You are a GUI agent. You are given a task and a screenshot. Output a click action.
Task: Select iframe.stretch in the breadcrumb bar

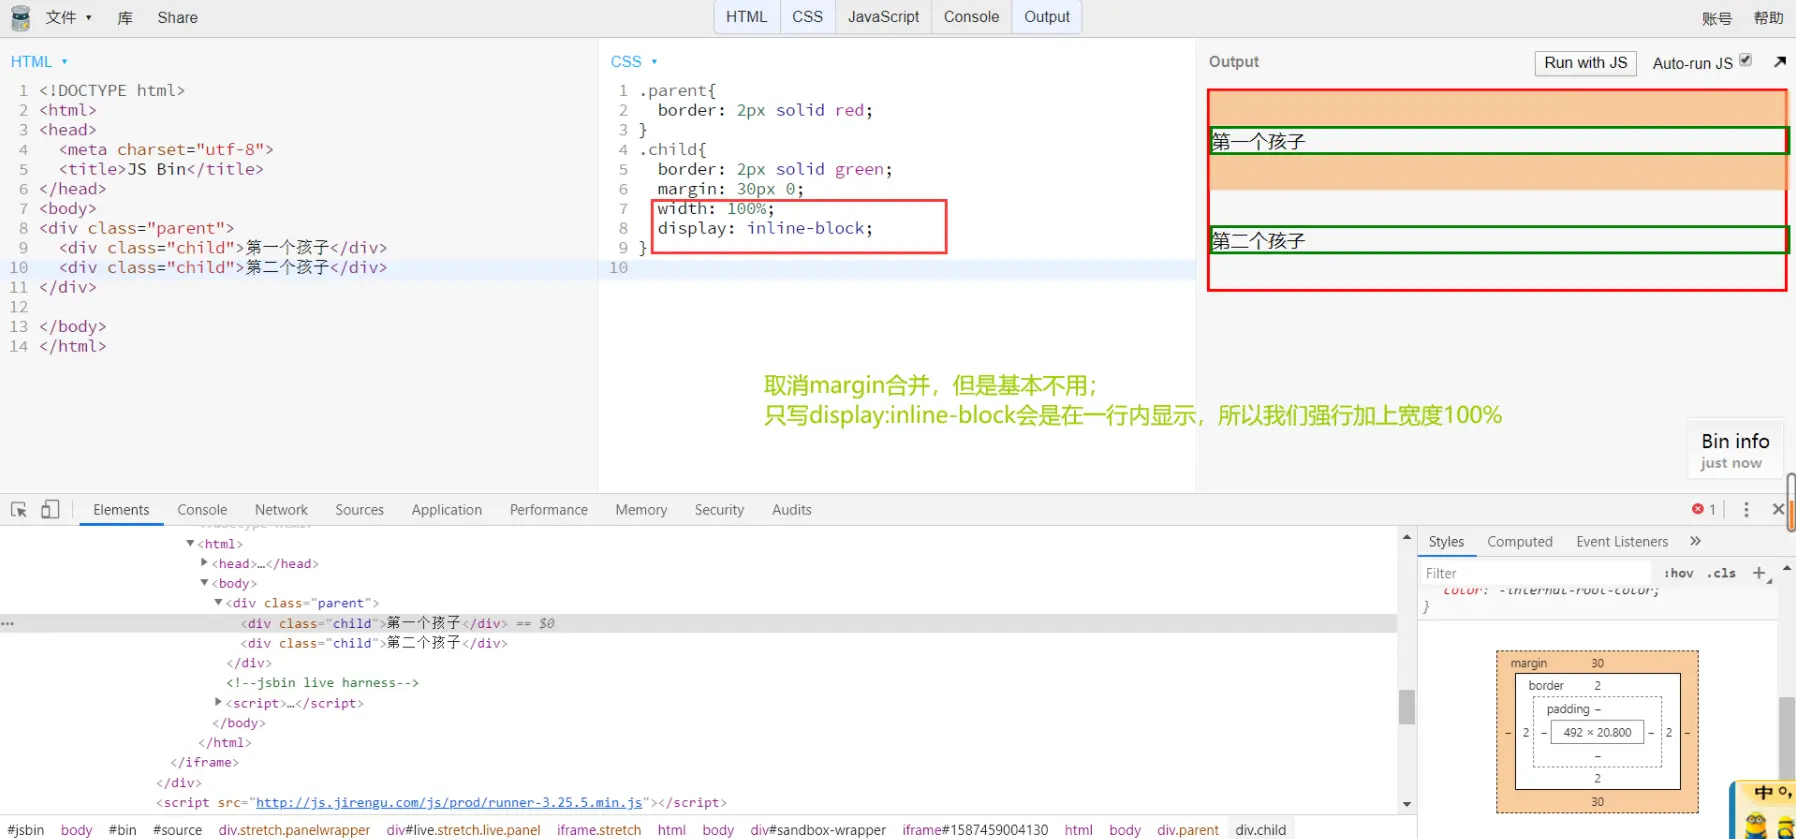click(x=599, y=830)
